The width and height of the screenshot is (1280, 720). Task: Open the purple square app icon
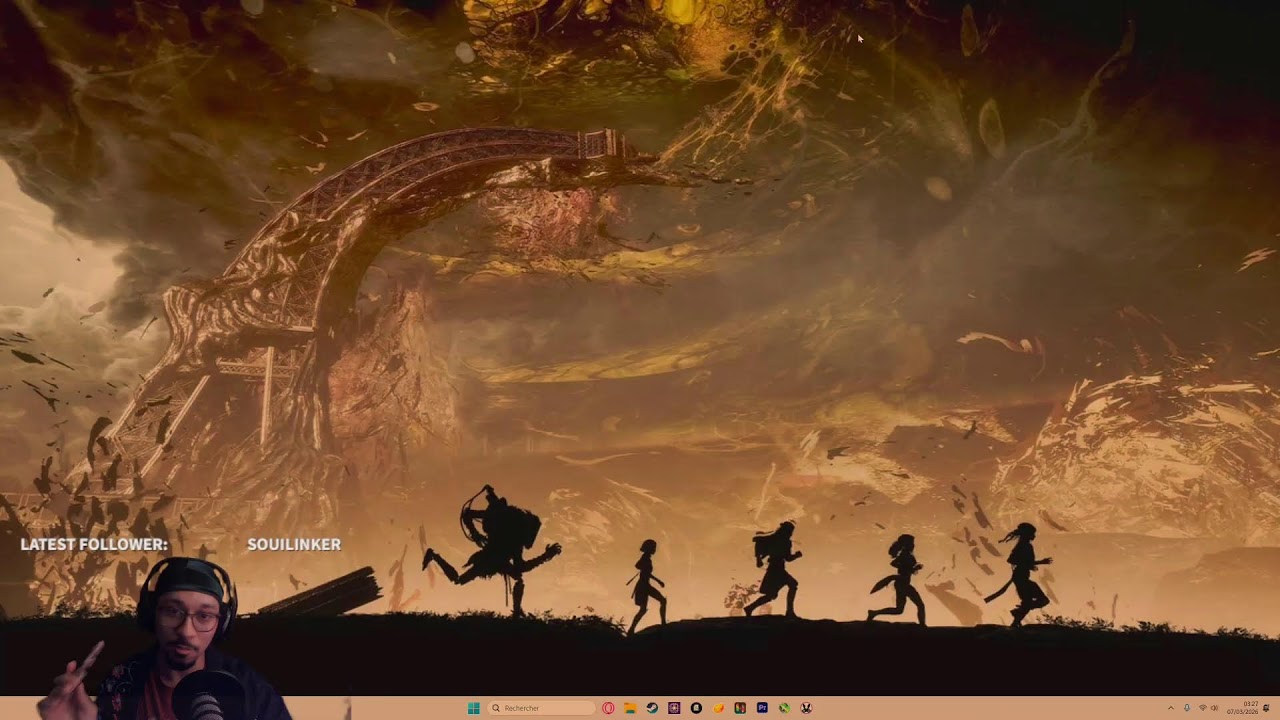click(674, 708)
